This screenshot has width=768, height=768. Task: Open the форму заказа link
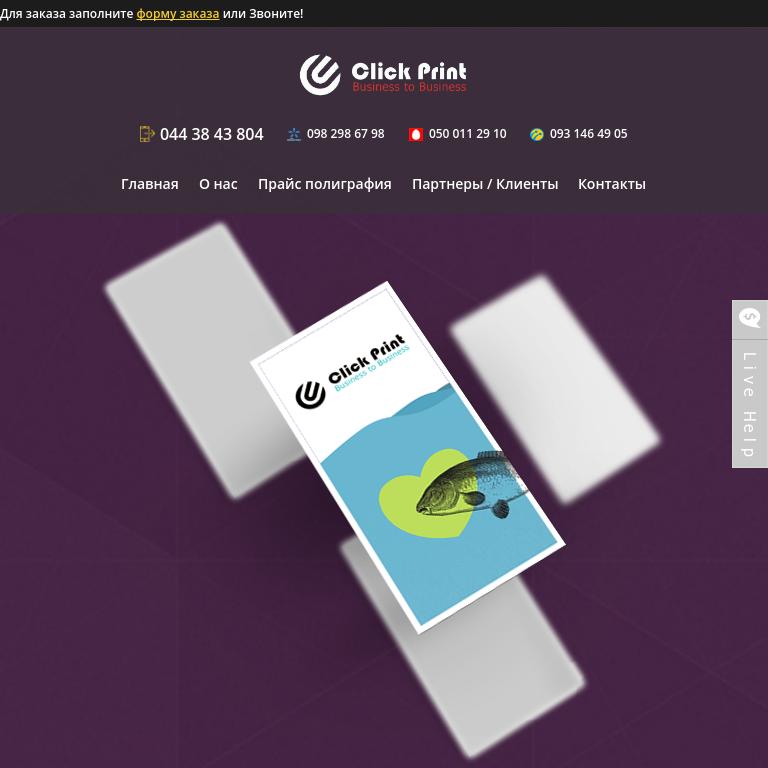pyautogui.click(x=177, y=14)
